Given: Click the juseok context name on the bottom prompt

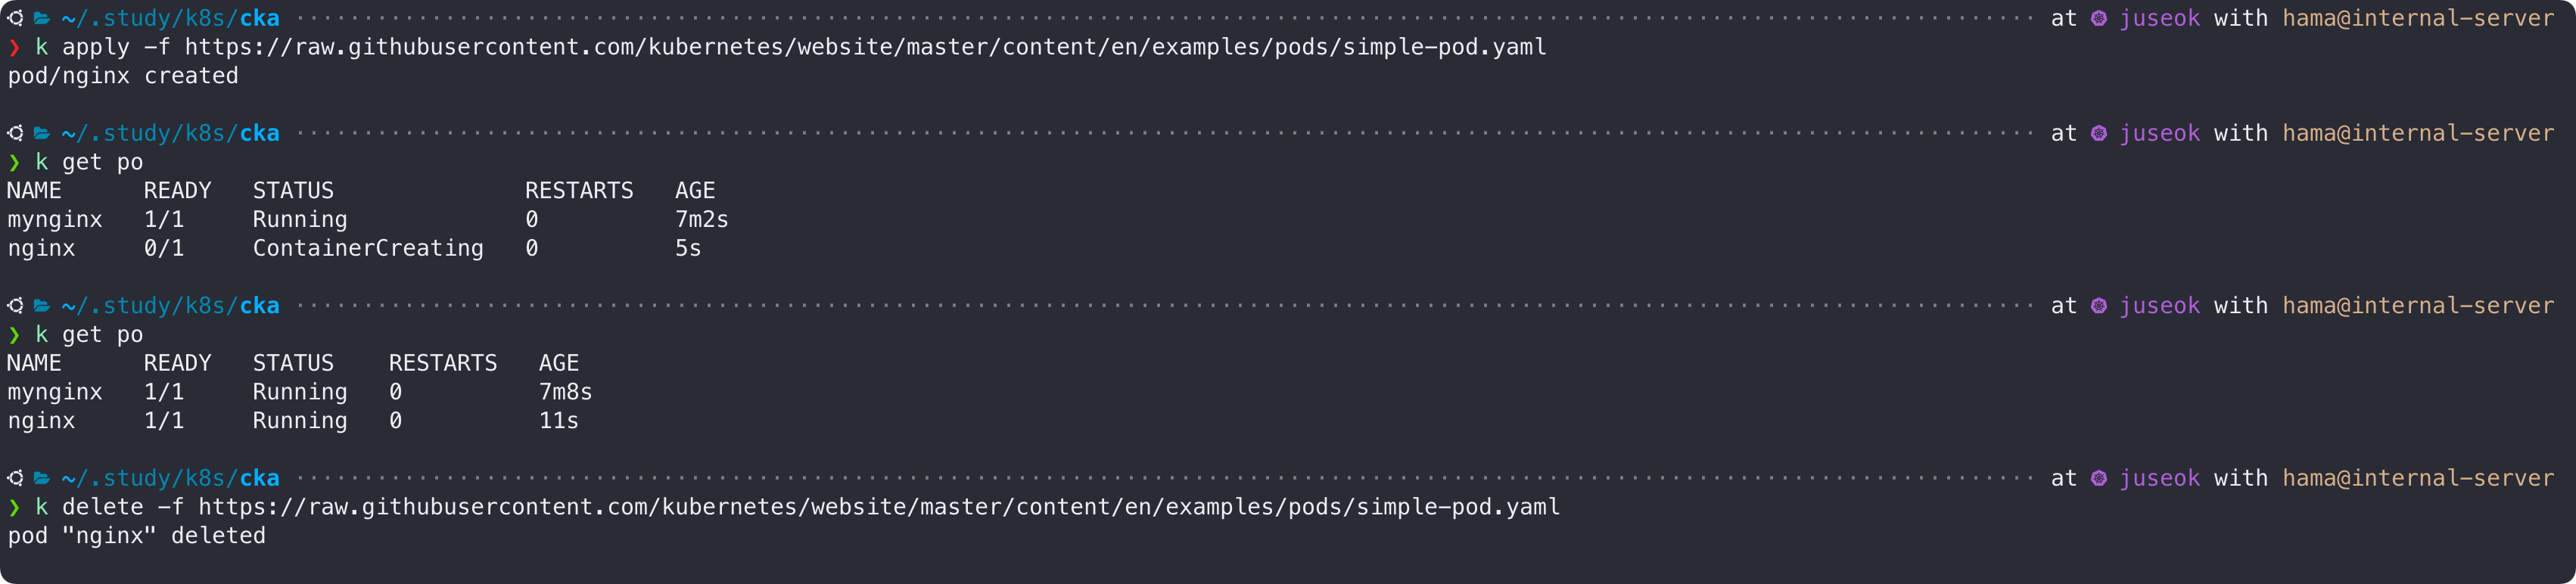Looking at the screenshot, I should tap(2159, 478).
